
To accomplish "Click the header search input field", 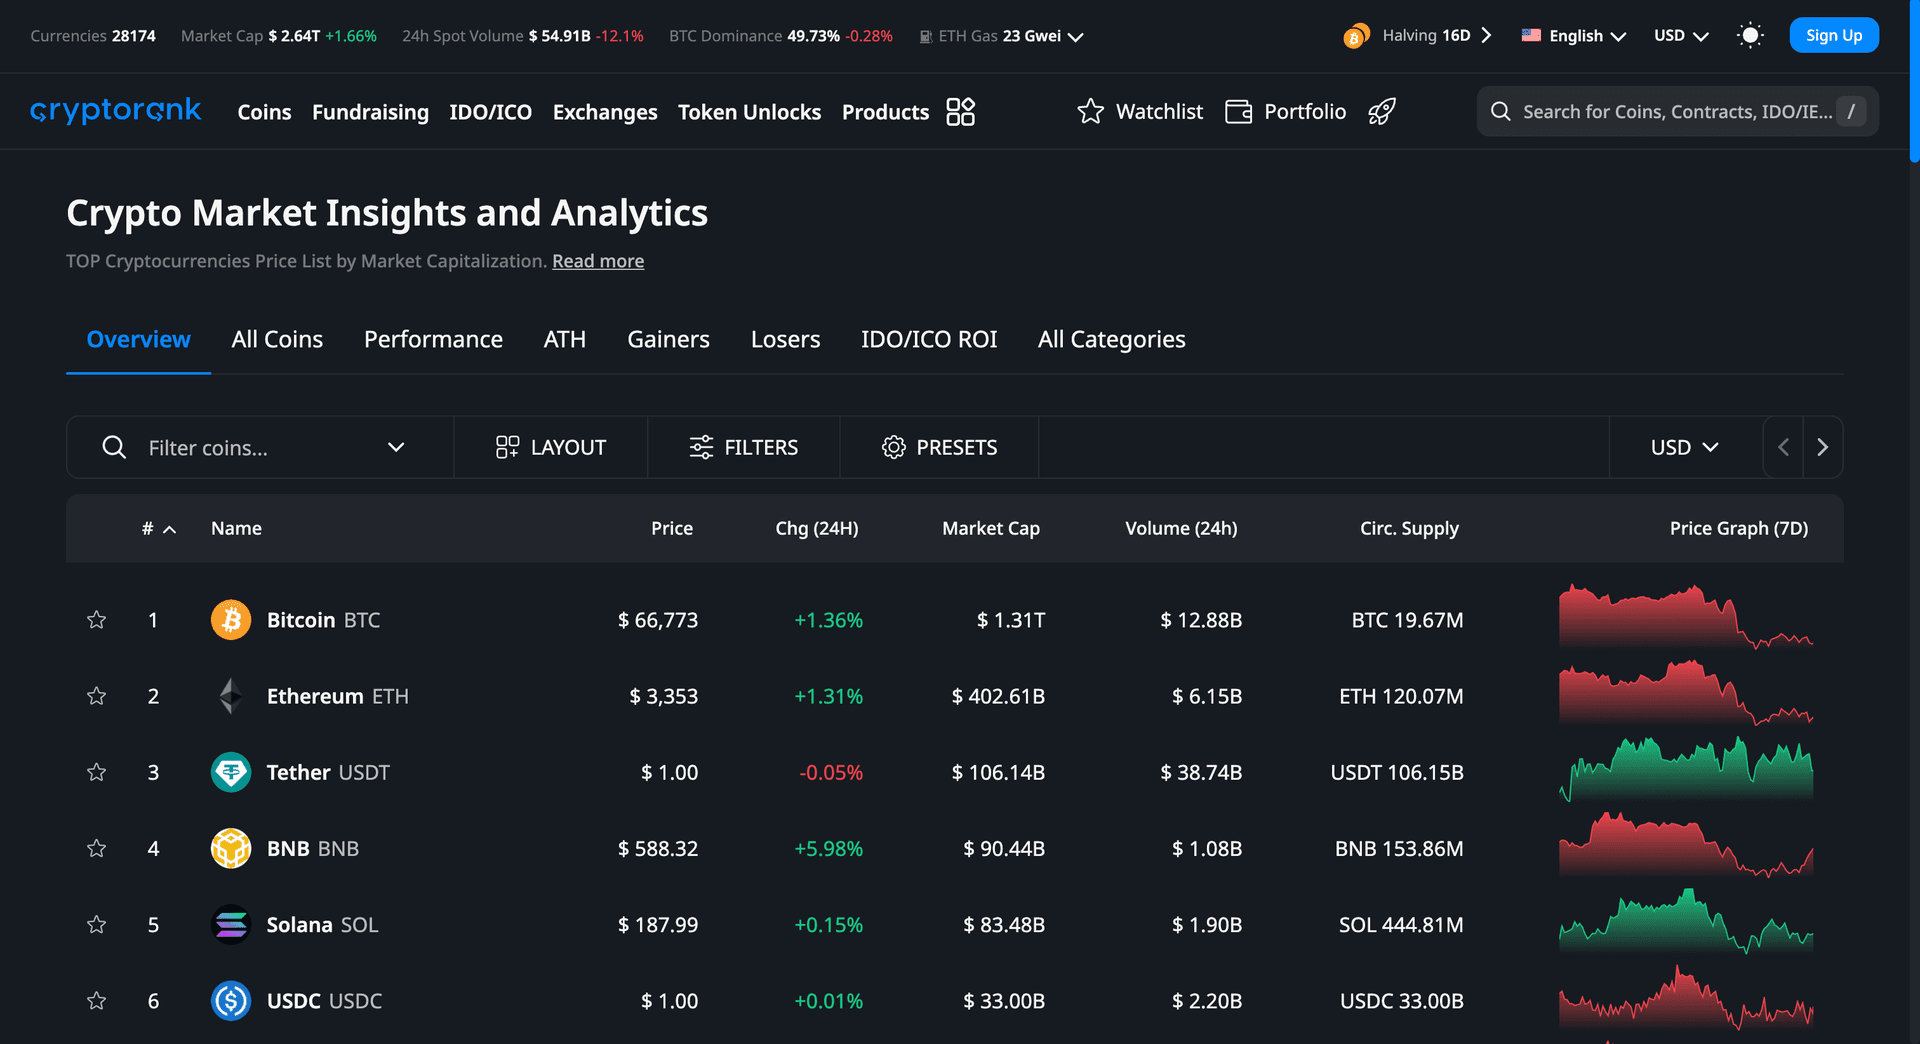I will (x=1677, y=111).
